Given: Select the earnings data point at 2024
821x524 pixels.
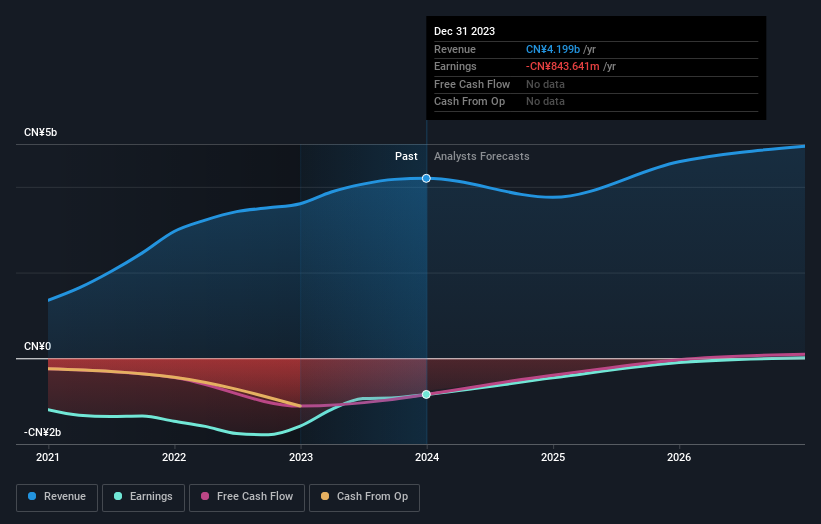Looking at the screenshot, I should point(426,394).
